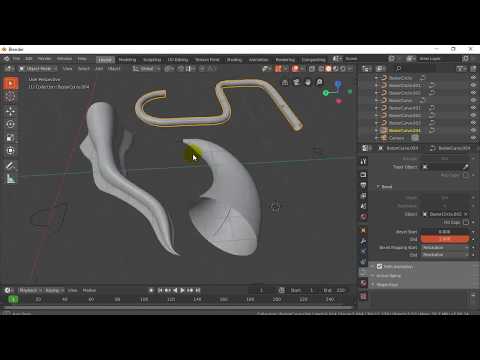The image size is (480, 360).
Task: Toggle the Path Animation checkbox
Action: click(379, 266)
